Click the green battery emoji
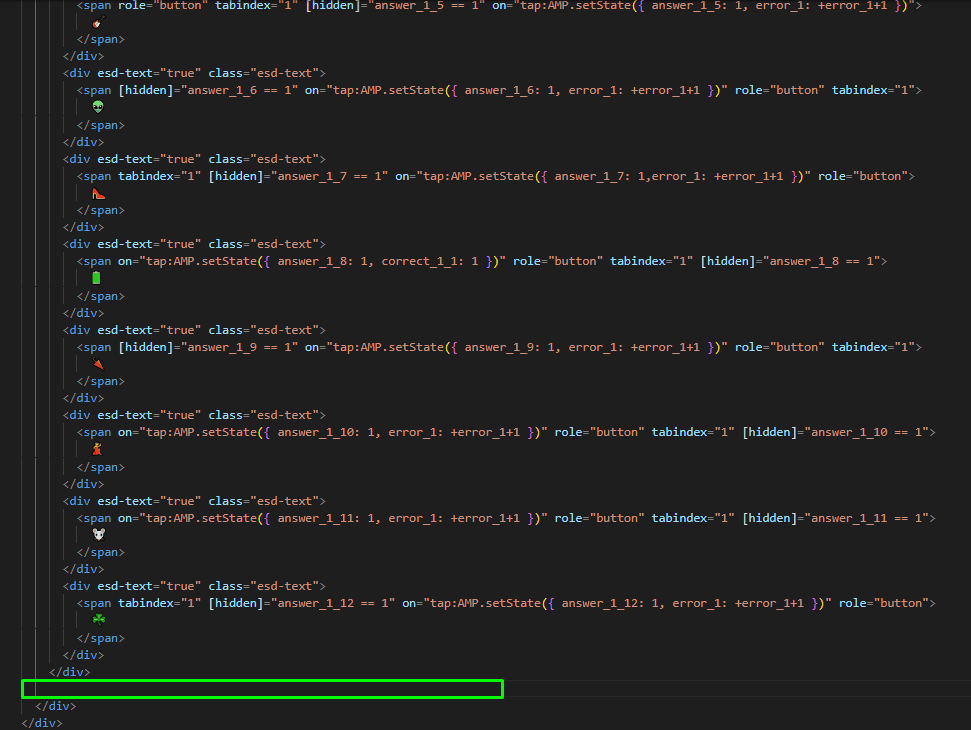This screenshot has height=730, width=971. (96, 277)
